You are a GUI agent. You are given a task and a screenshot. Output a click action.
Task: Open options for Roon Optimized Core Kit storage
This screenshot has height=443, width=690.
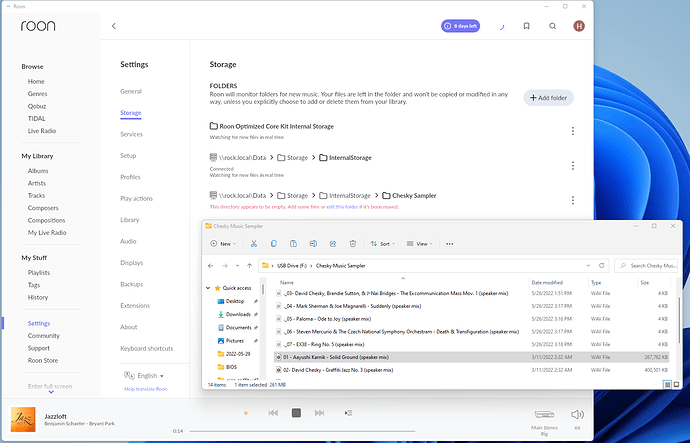coord(572,131)
